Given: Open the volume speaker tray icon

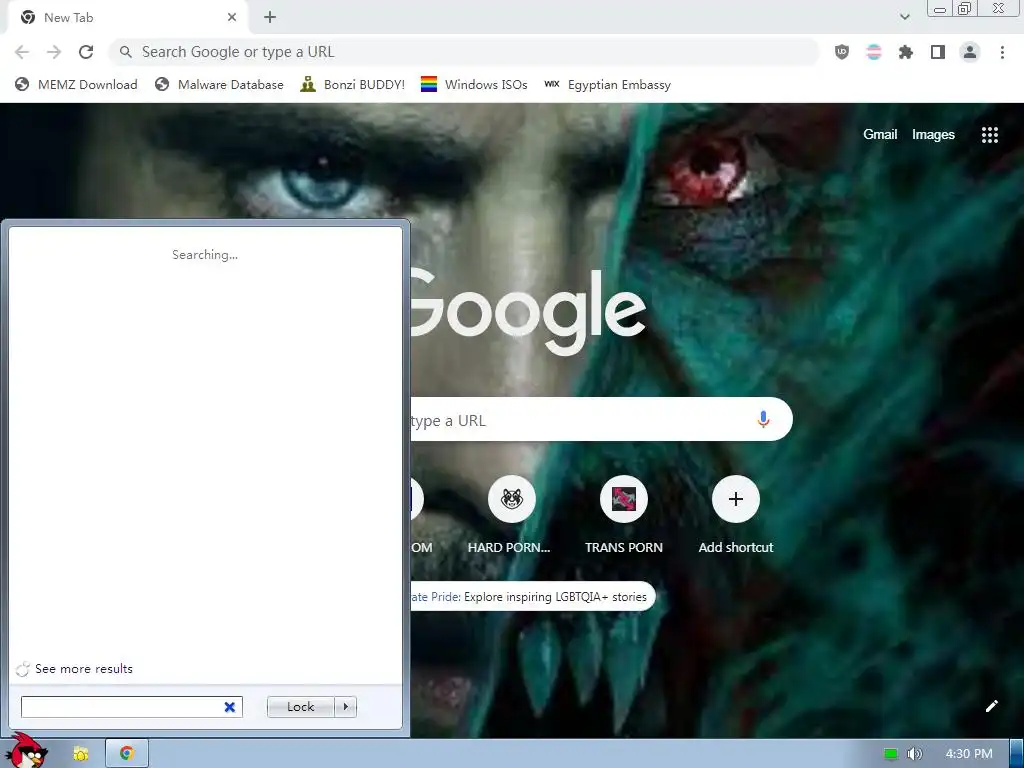Looking at the screenshot, I should (914, 754).
